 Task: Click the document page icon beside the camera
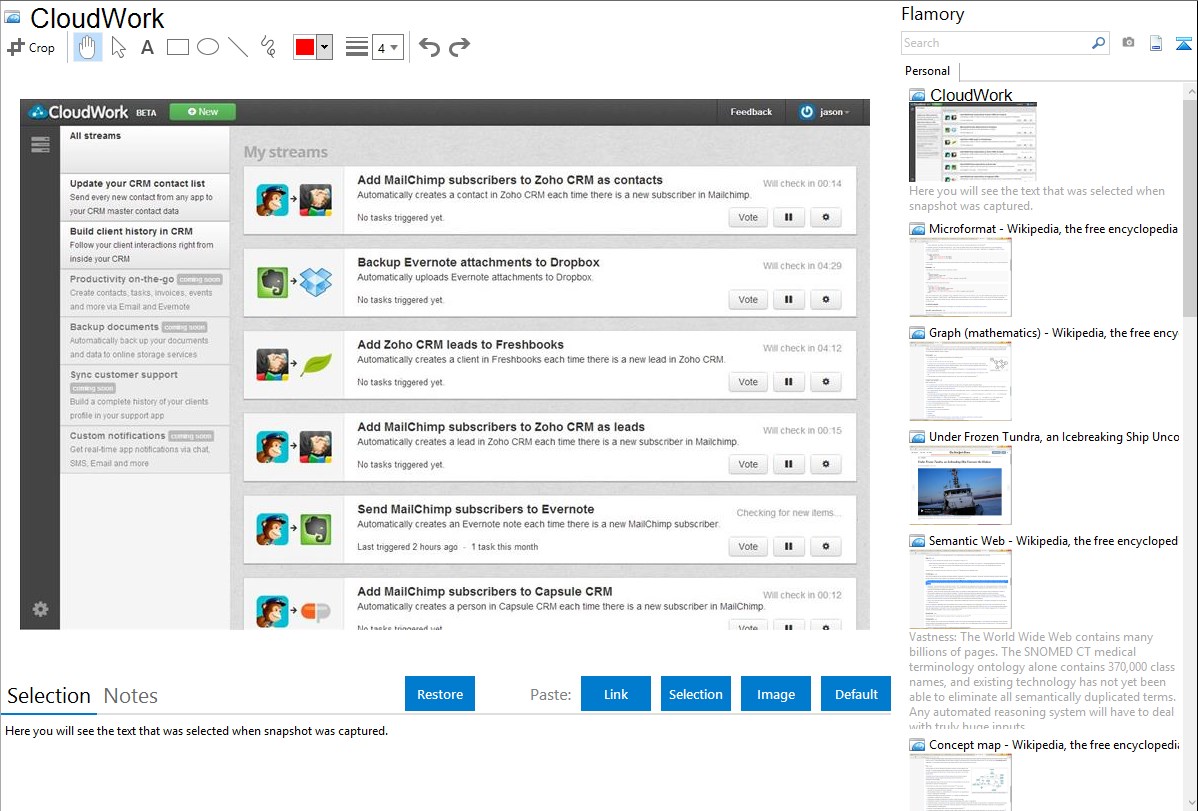pyautogui.click(x=1156, y=43)
